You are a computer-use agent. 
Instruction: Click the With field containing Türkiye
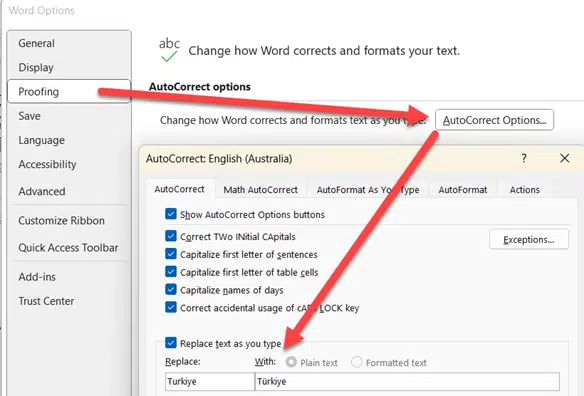pyautogui.click(x=407, y=381)
